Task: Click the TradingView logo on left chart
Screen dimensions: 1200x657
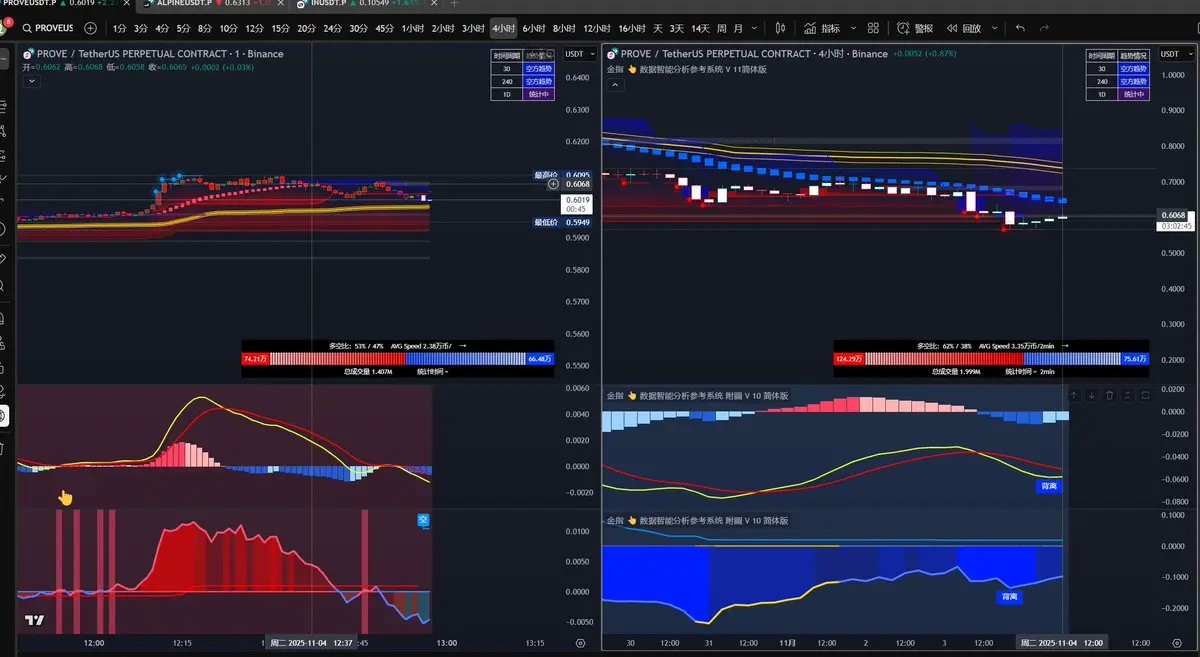Action: click(35, 620)
